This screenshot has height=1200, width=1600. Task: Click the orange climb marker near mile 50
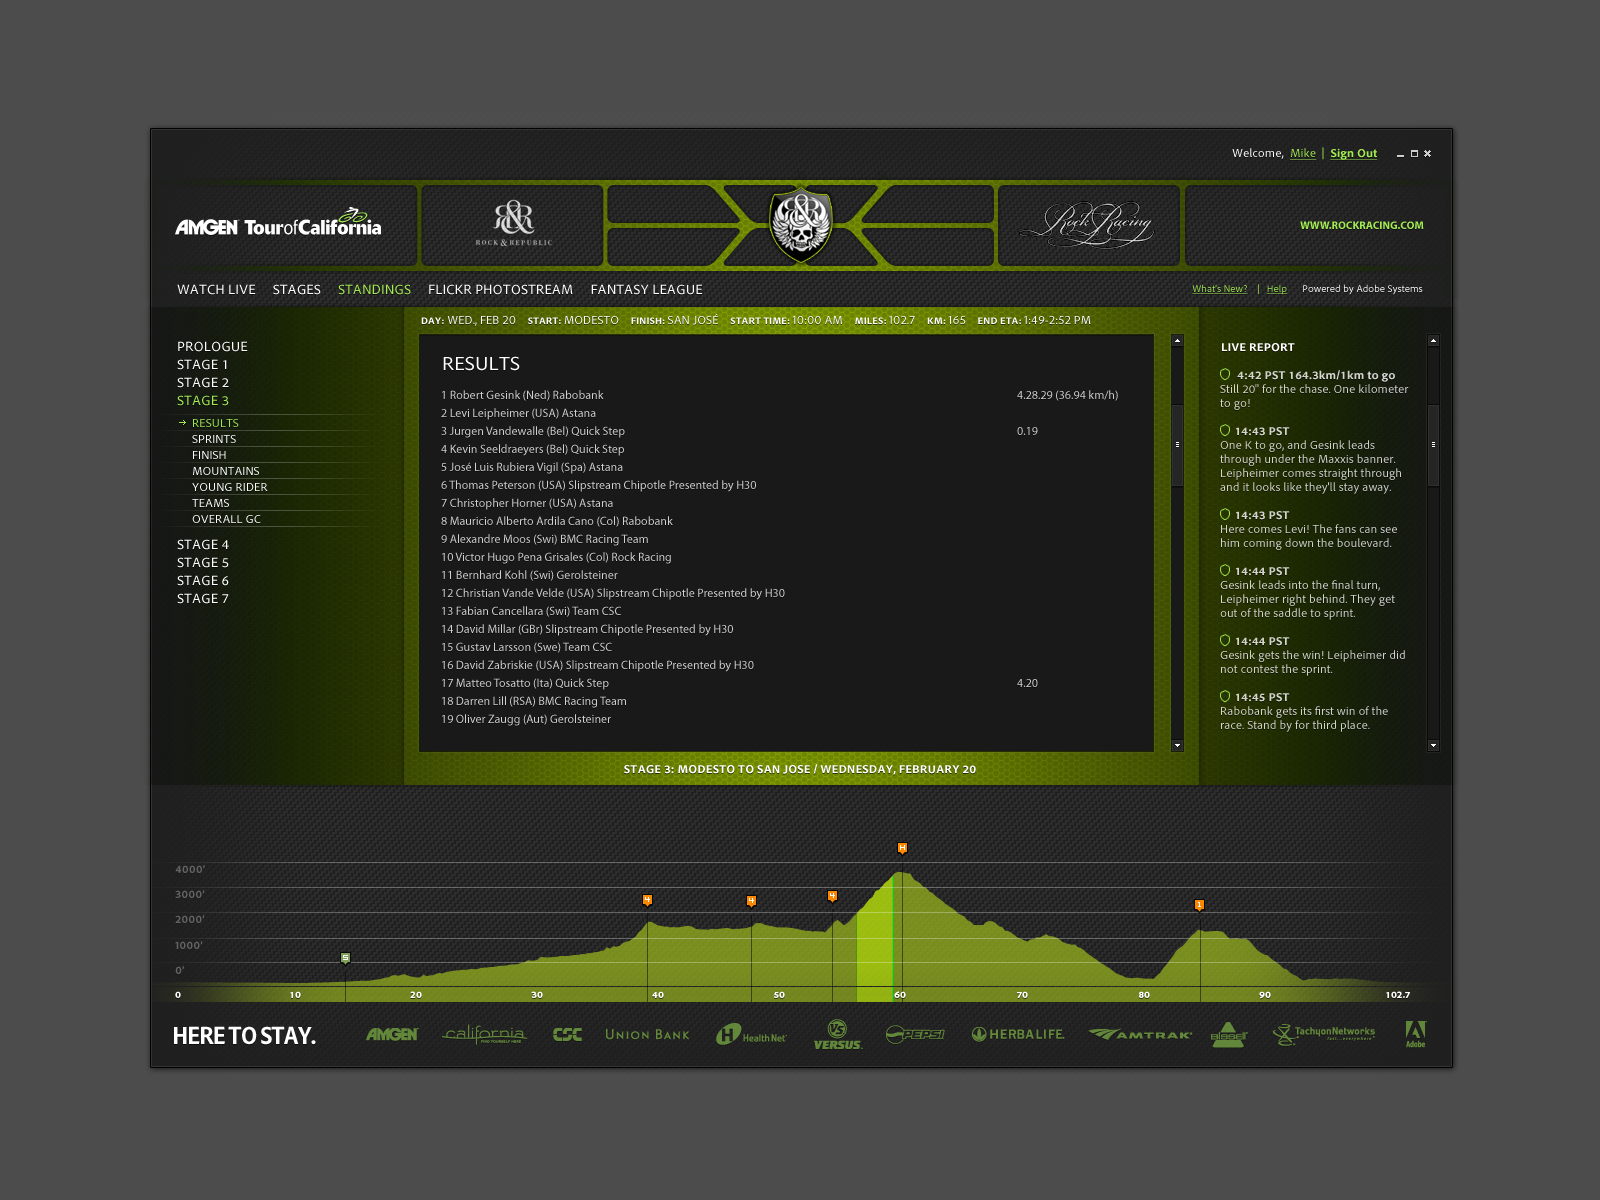pyautogui.click(x=751, y=901)
